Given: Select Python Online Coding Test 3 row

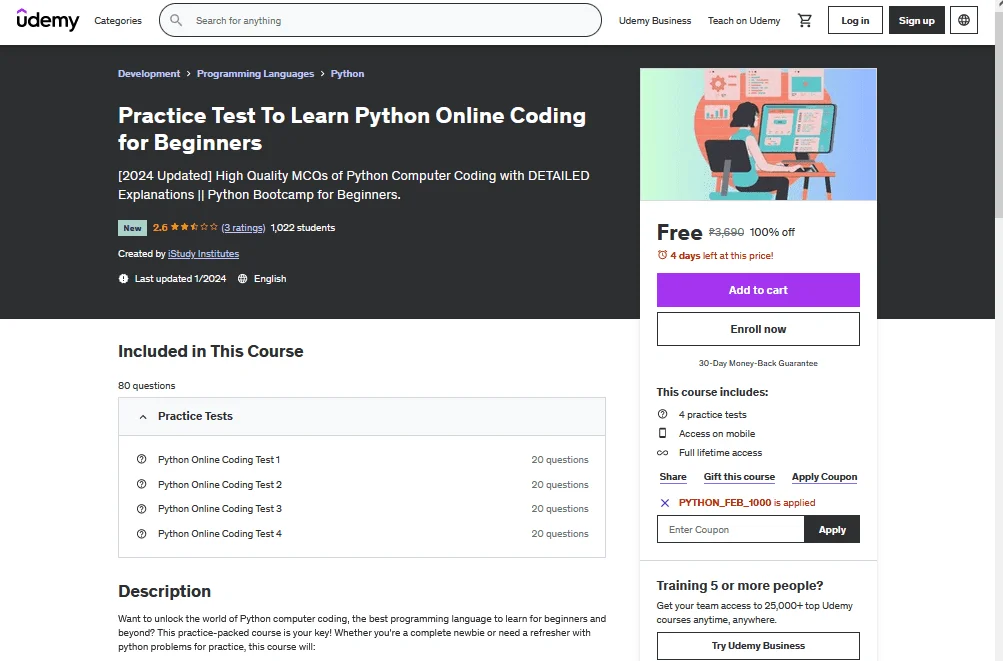Looking at the screenshot, I should coord(362,509).
